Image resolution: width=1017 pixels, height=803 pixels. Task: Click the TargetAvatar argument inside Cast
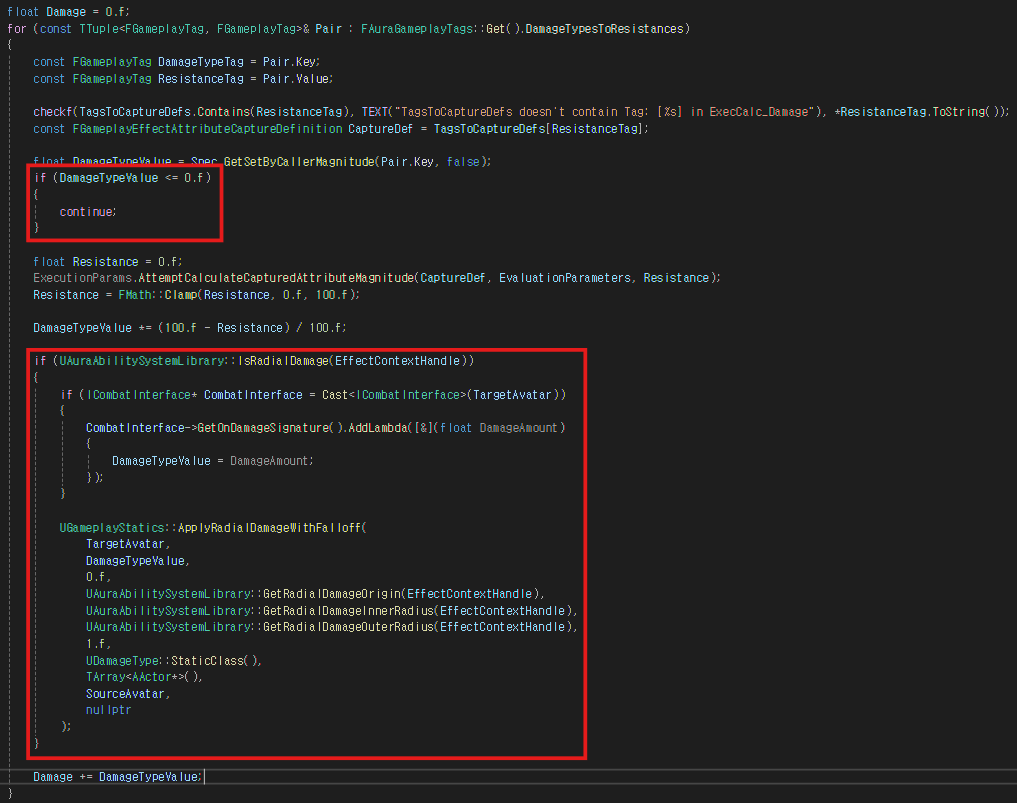pyautogui.click(x=512, y=394)
